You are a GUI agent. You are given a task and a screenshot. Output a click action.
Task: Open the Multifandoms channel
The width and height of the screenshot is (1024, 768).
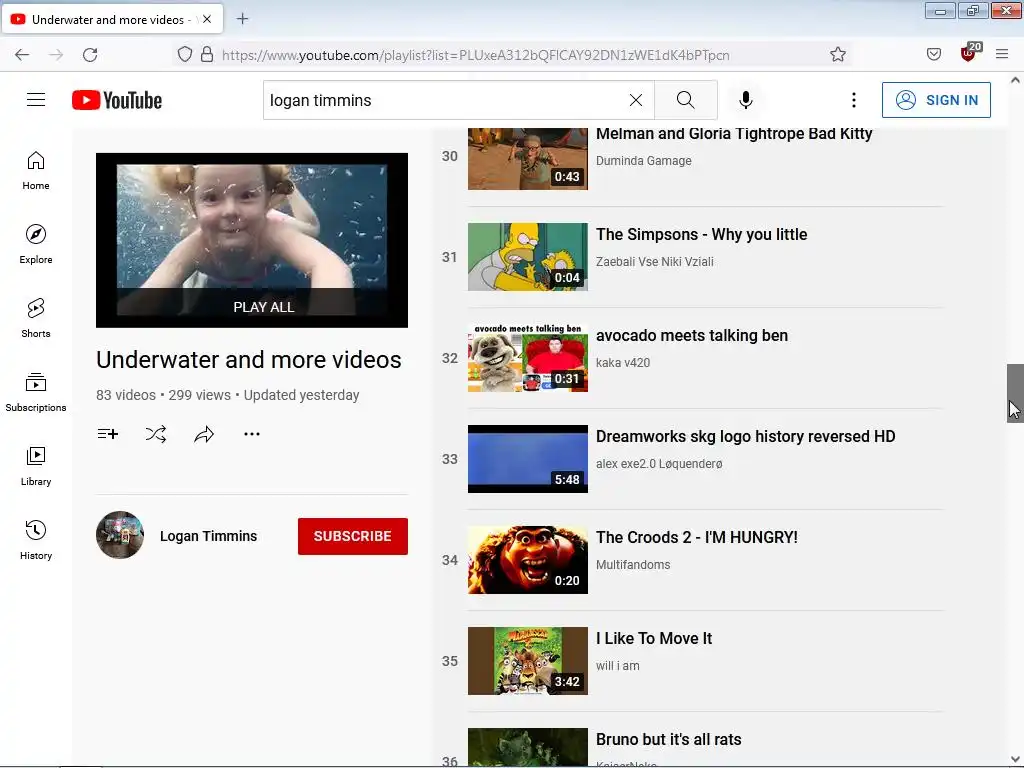(633, 565)
